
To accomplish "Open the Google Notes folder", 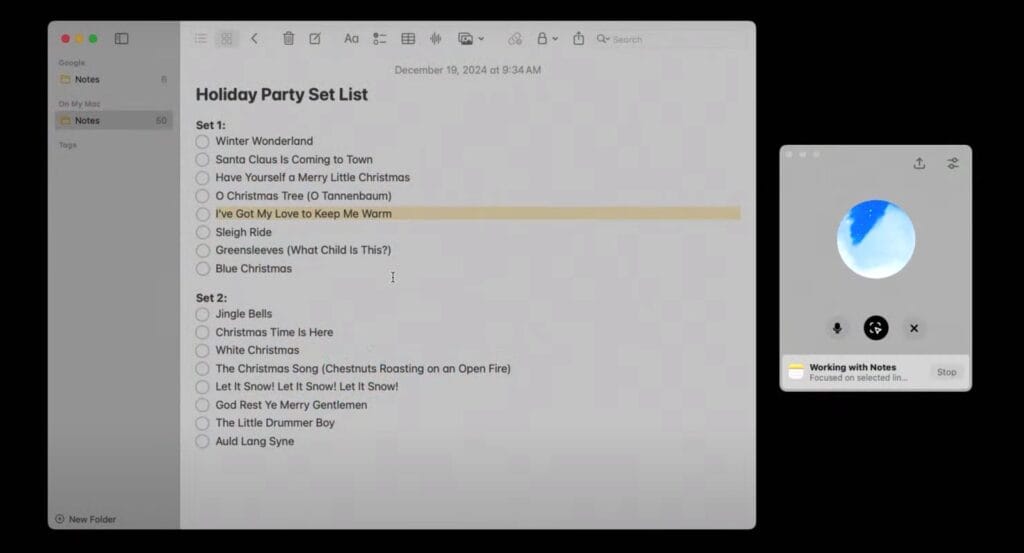I will pos(88,79).
